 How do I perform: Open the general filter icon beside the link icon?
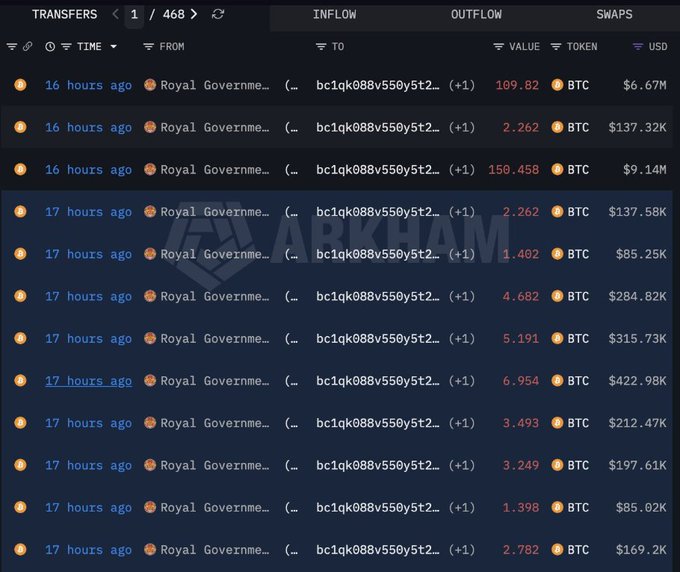tap(12, 46)
